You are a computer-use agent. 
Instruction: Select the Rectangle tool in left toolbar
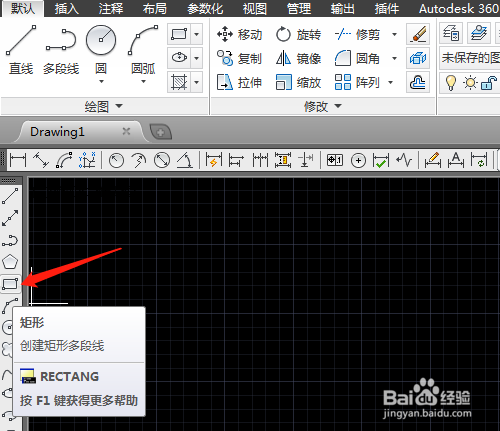10,284
